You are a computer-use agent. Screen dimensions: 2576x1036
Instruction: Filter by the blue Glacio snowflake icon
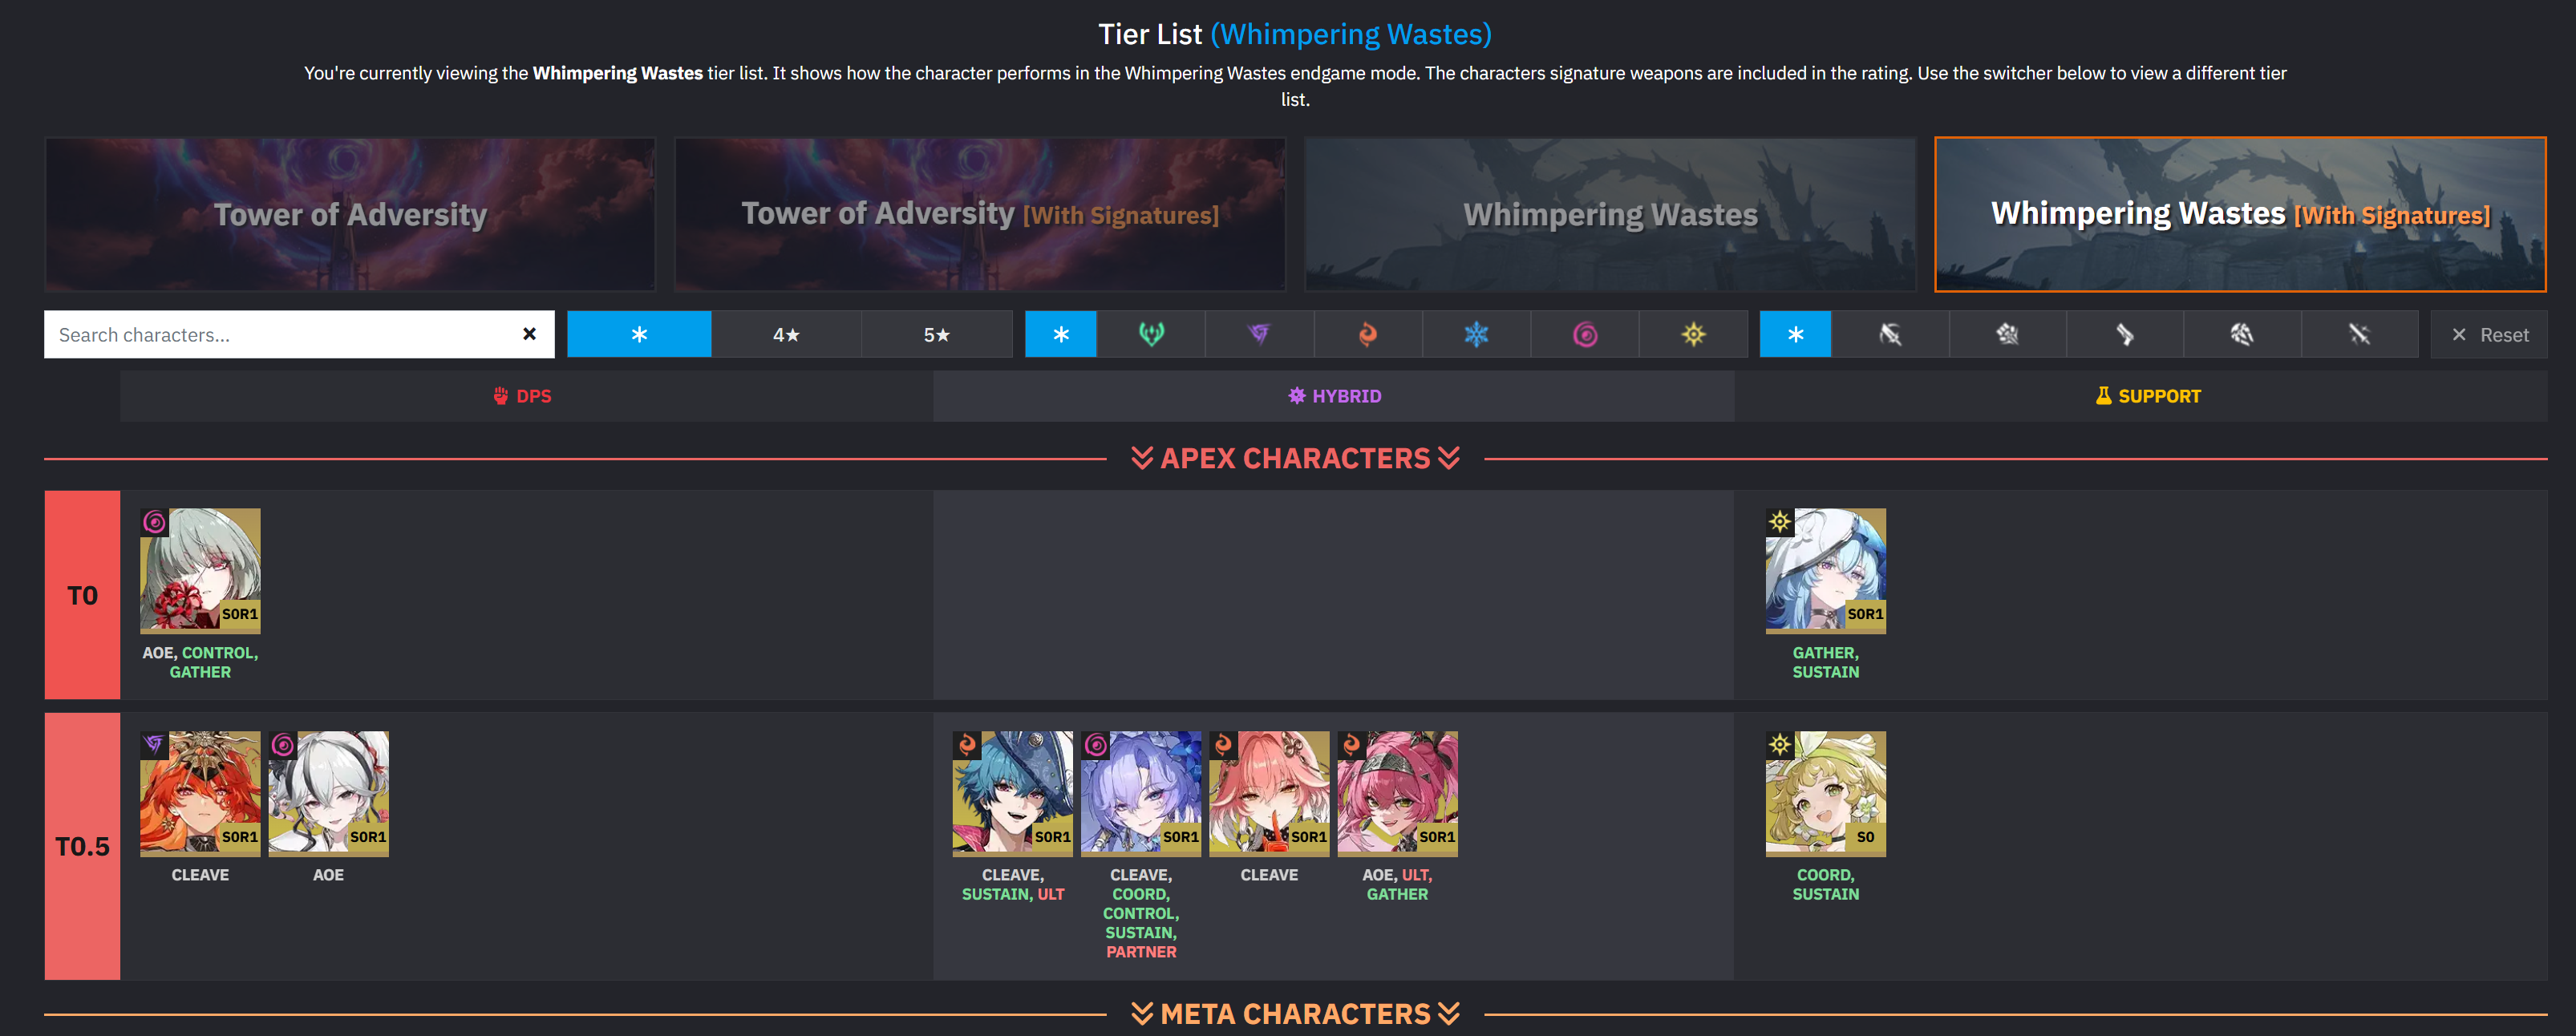tap(1476, 334)
